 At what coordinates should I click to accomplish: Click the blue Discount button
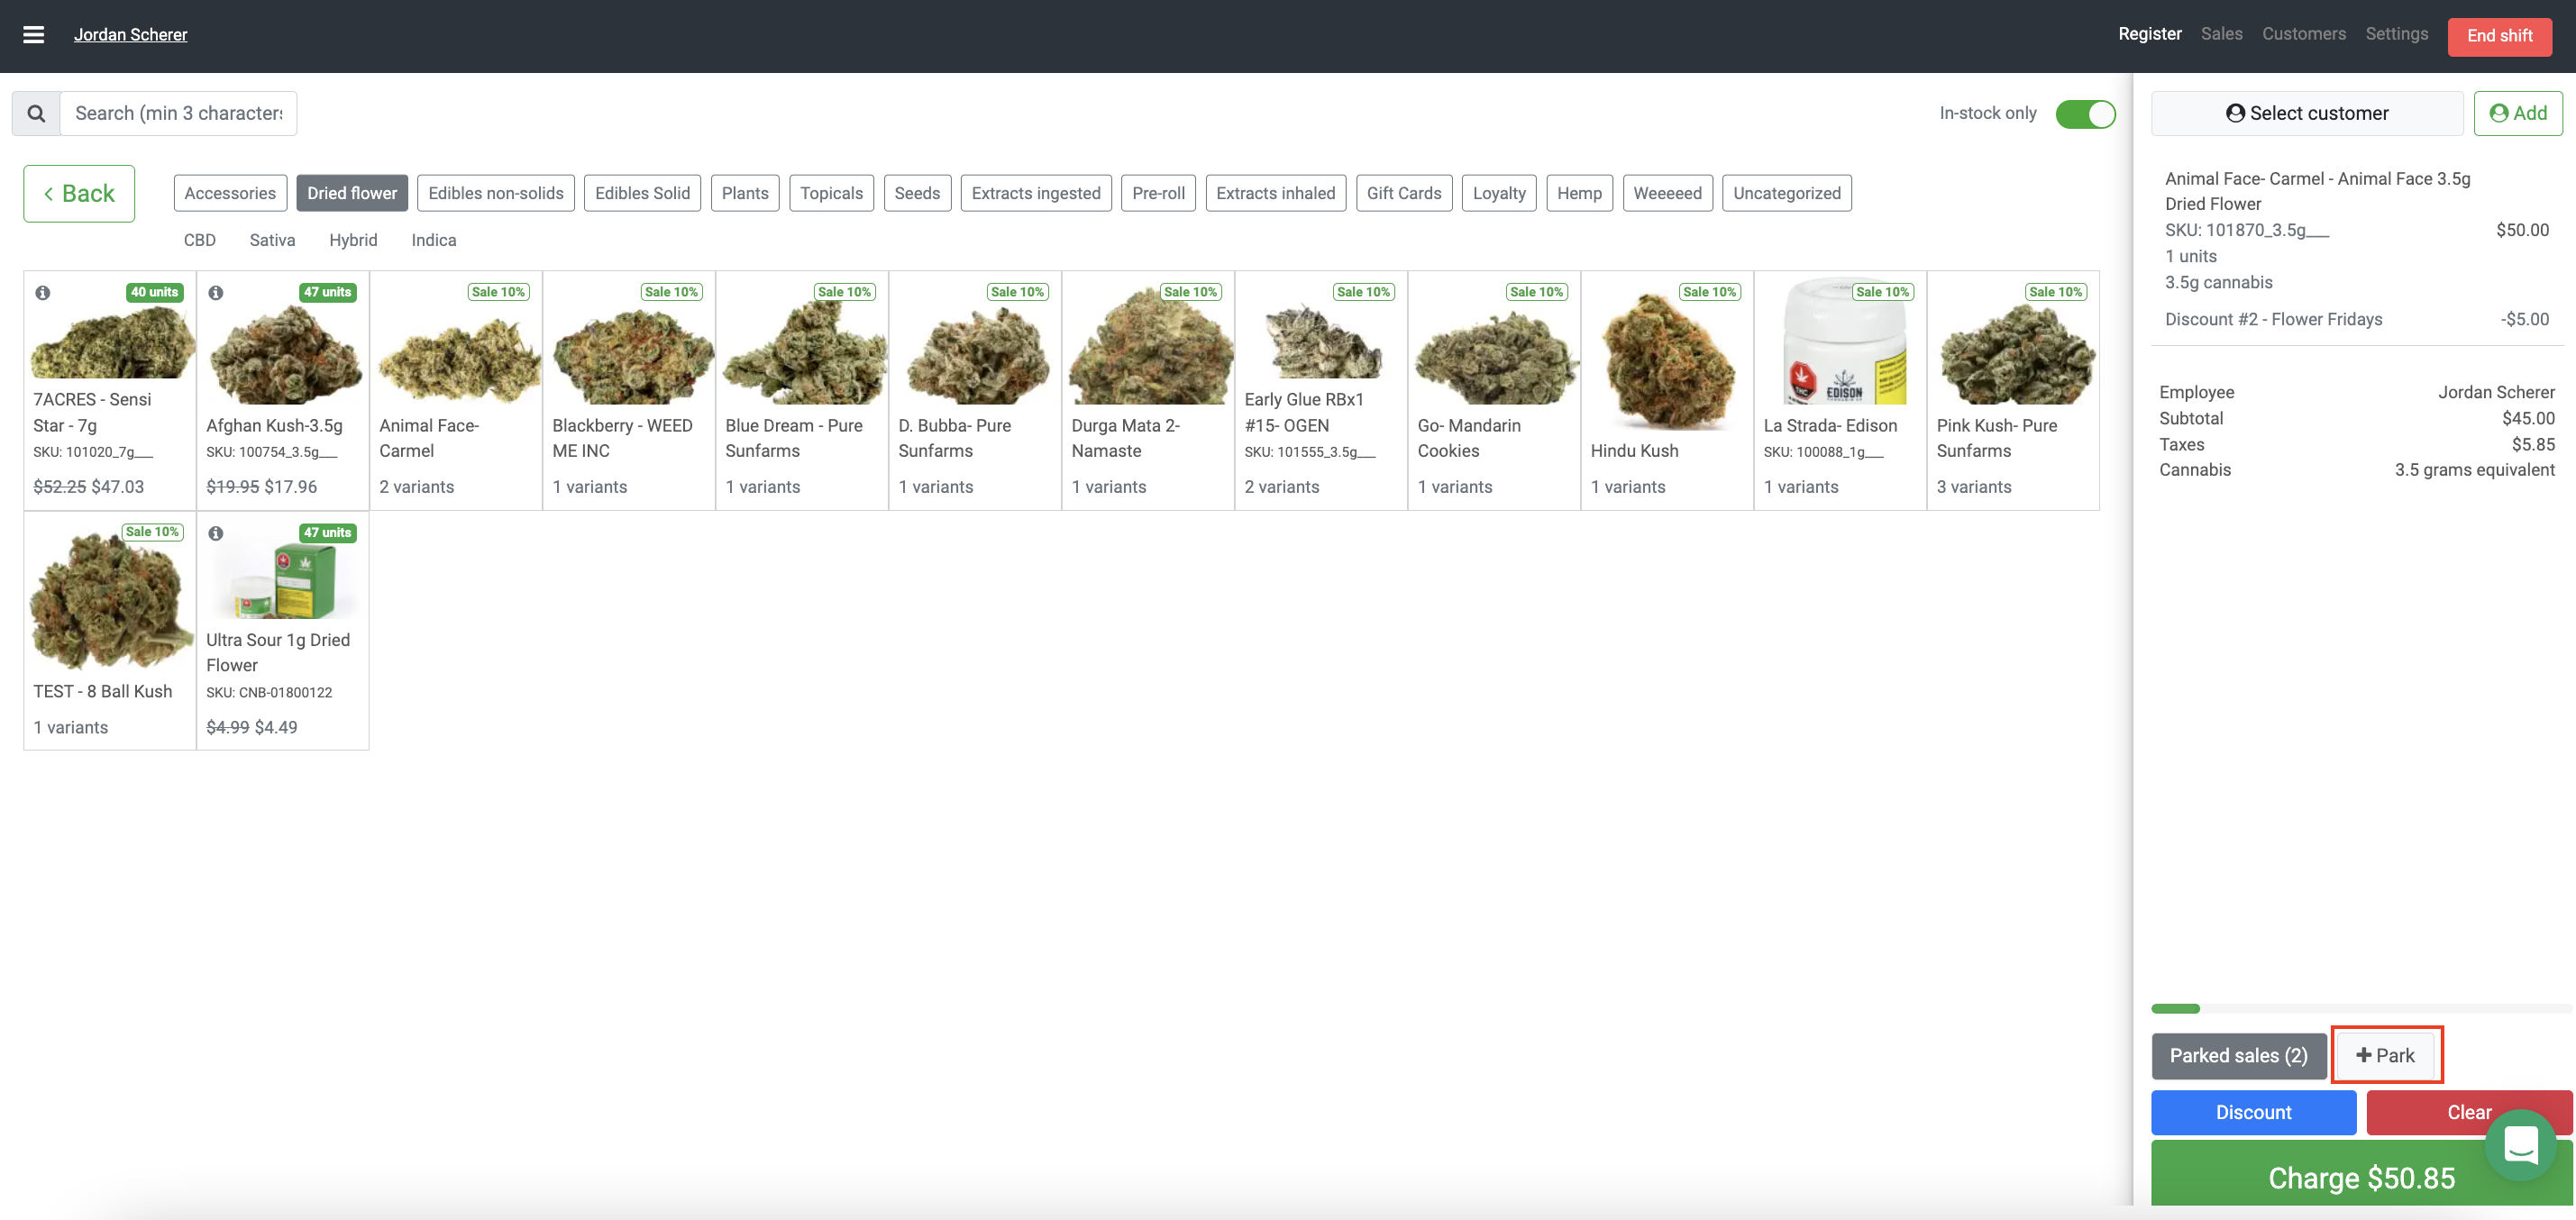point(2252,1112)
